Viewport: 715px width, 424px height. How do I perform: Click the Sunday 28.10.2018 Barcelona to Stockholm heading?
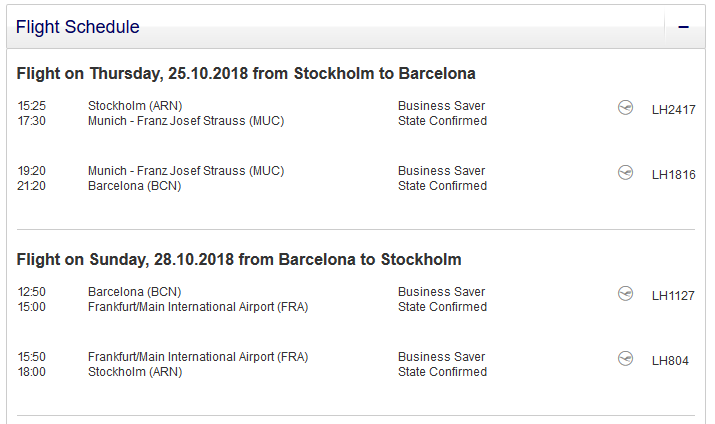coord(239,259)
